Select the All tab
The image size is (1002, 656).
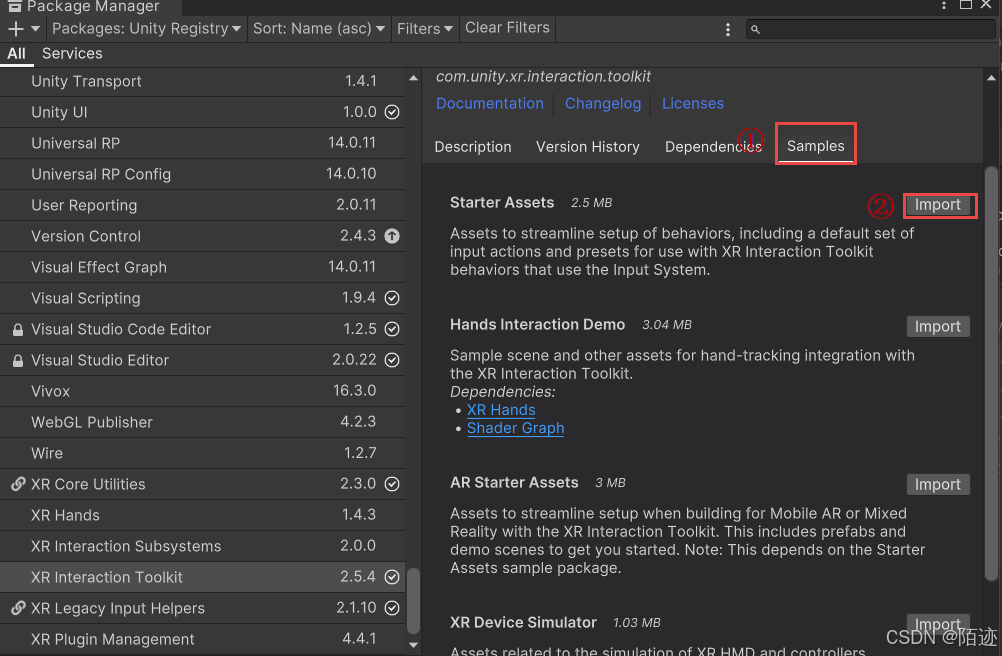coord(17,54)
